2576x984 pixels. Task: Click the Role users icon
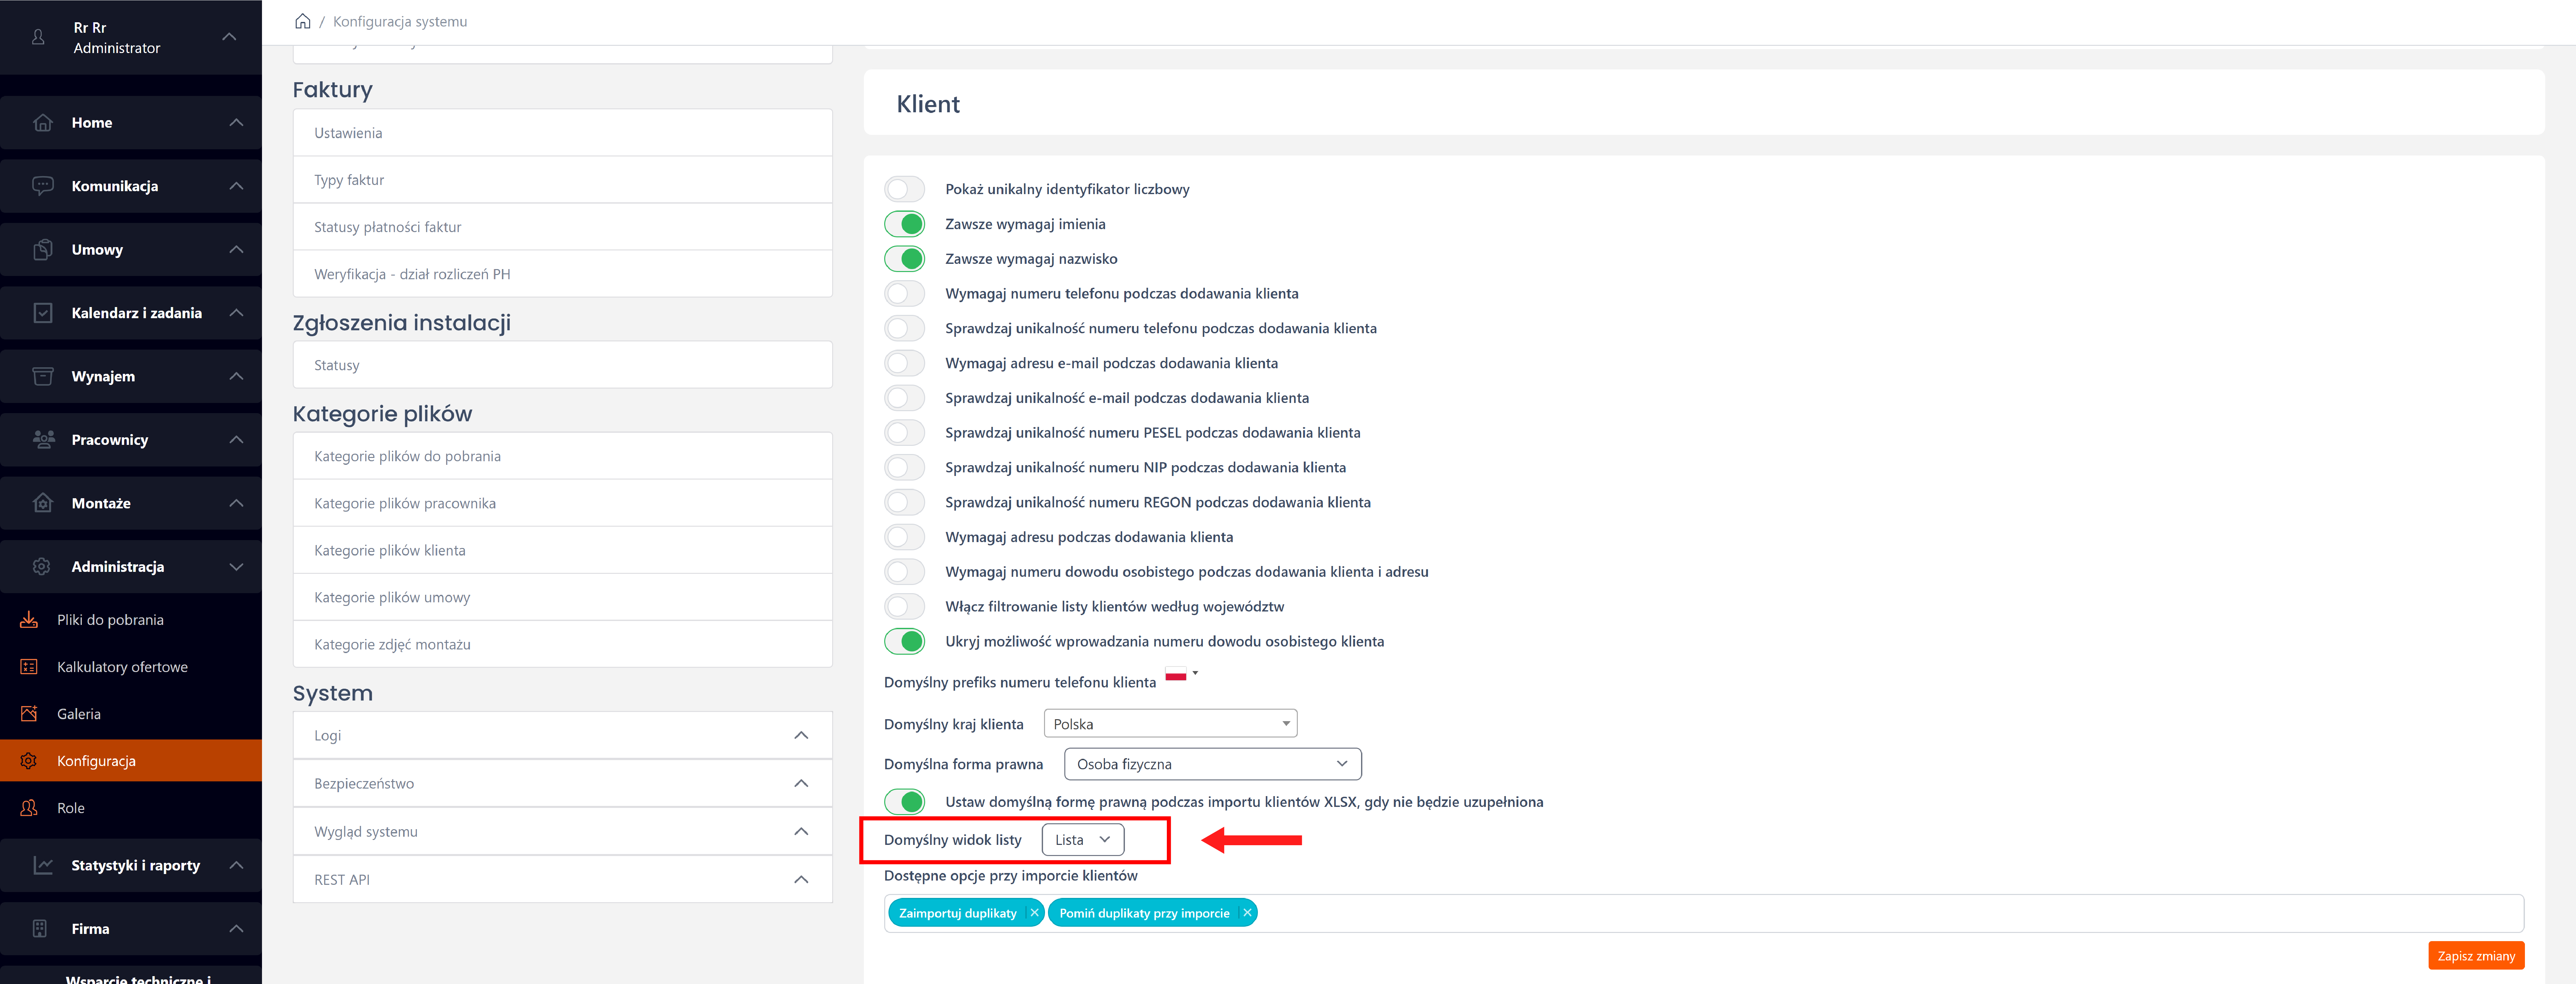tap(29, 808)
